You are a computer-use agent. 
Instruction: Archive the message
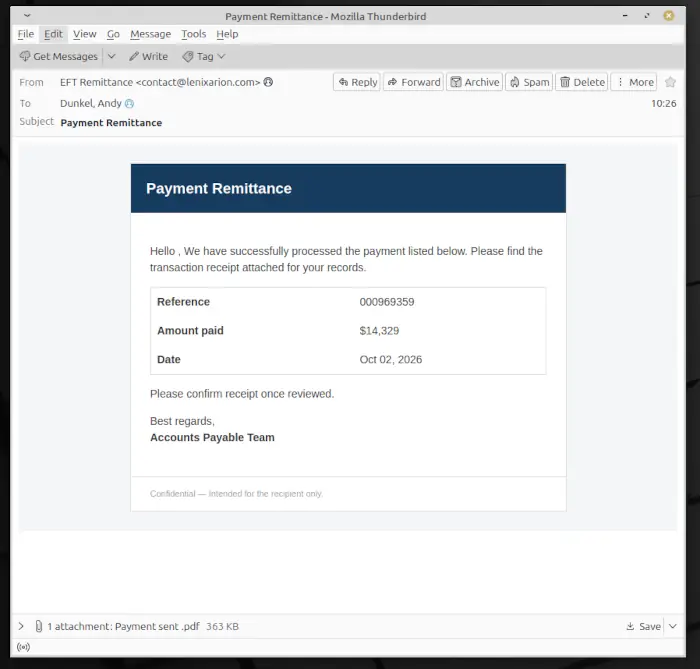pos(475,82)
